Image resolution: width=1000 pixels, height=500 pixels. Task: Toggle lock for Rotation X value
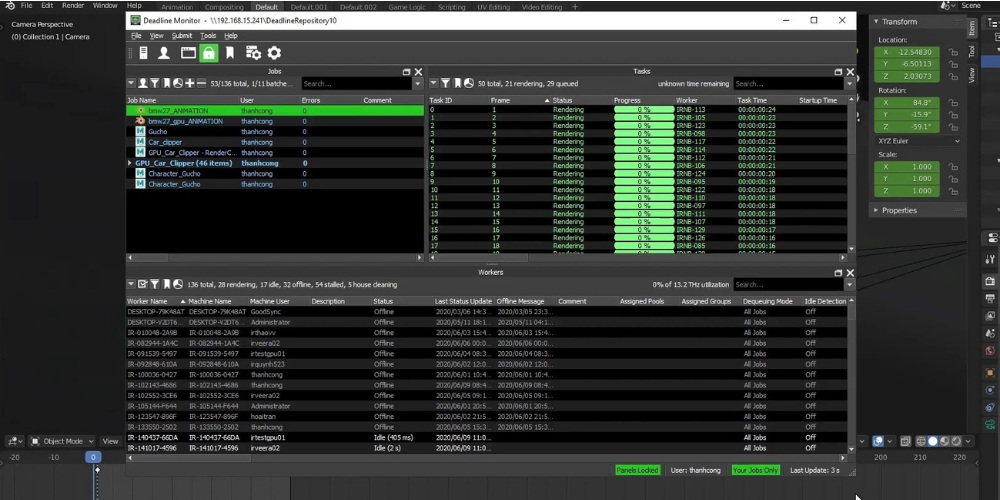click(954, 102)
